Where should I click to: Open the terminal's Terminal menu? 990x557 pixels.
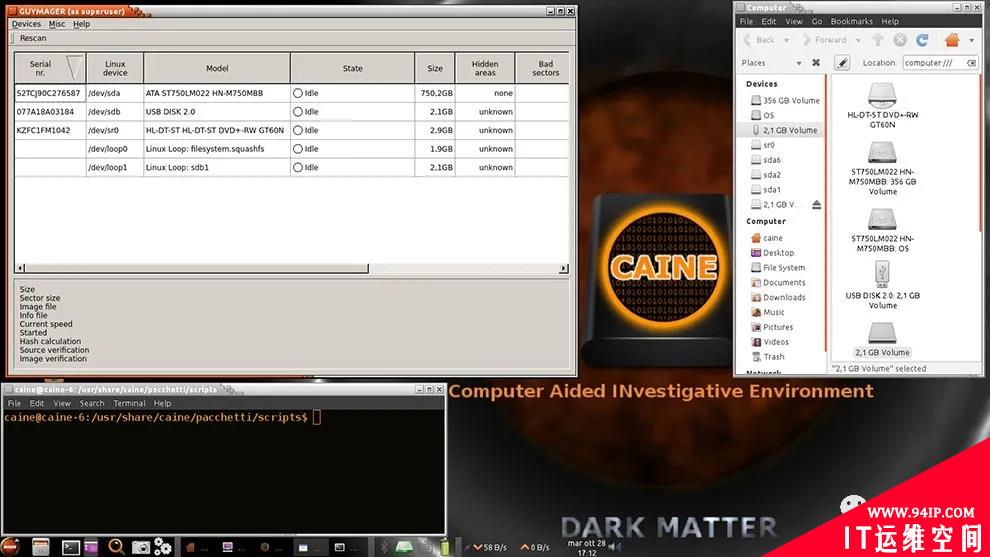[x=129, y=404]
